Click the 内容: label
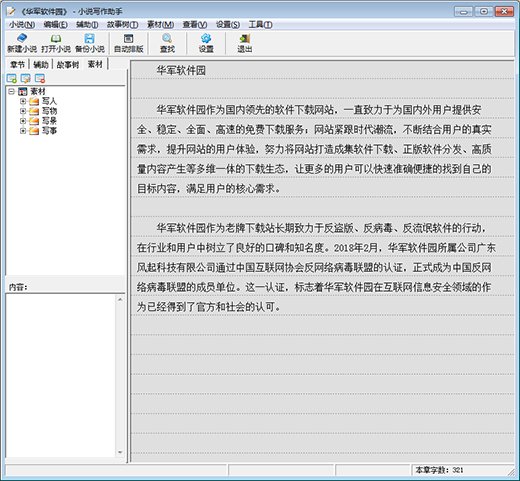Viewport: 520px width, 481px height. [x=18, y=287]
